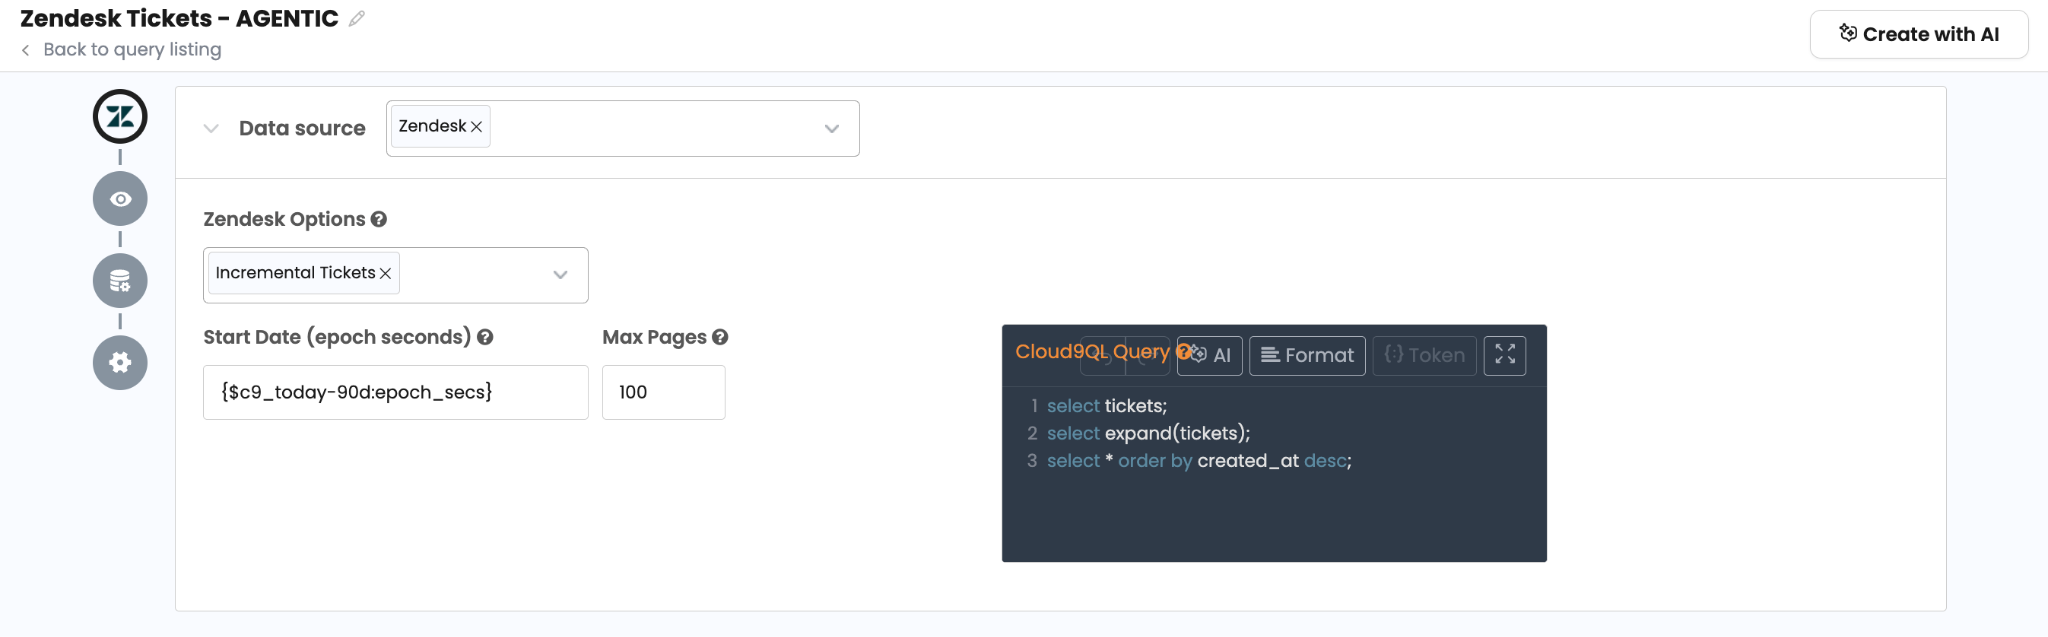Click the Create with AI button

(x=1919, y=35)
